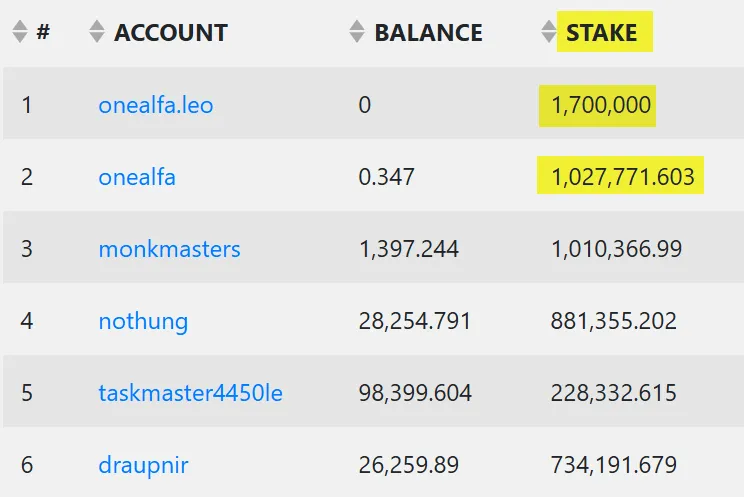Image resolution: width=744 pixels, height=497 pixels.
Task: Open the draupnir account link
Action: point(143,465)
